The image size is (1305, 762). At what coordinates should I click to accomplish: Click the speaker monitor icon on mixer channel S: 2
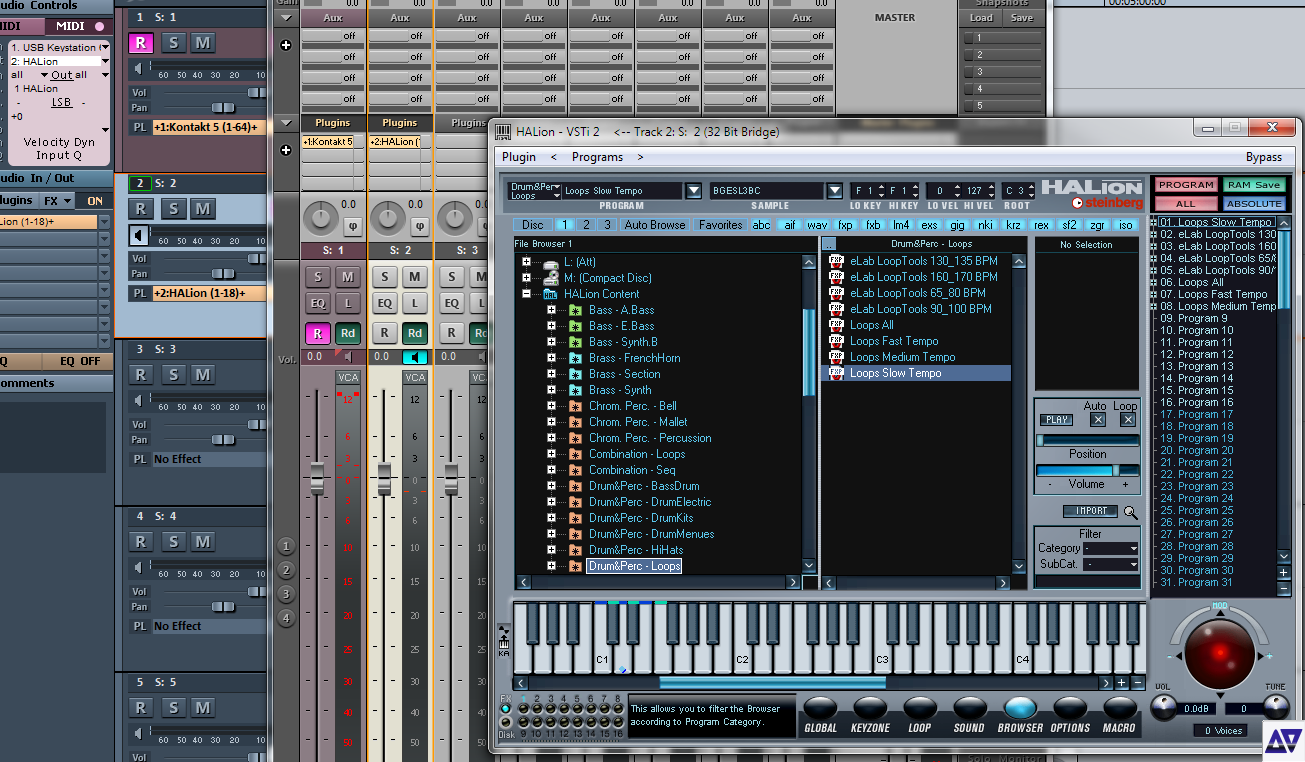click(415, 357)
